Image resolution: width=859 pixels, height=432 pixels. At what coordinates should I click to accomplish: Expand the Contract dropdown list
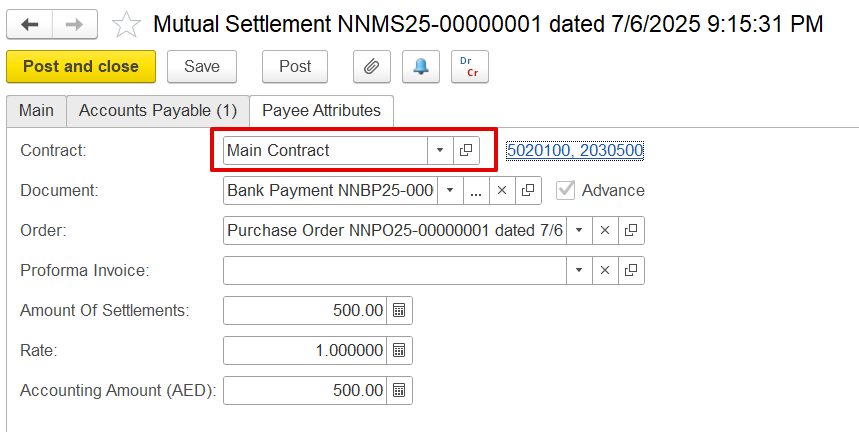tap(440, 150)
